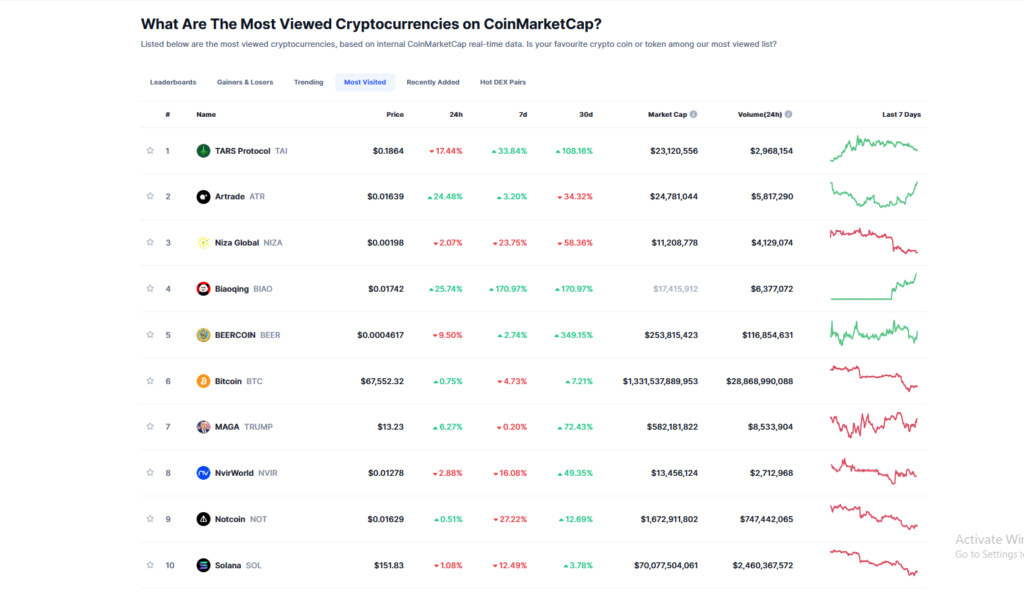Click the Niza Global coin logo
This screenshot has width=1024, height=592.
click(x=203, y=243)
